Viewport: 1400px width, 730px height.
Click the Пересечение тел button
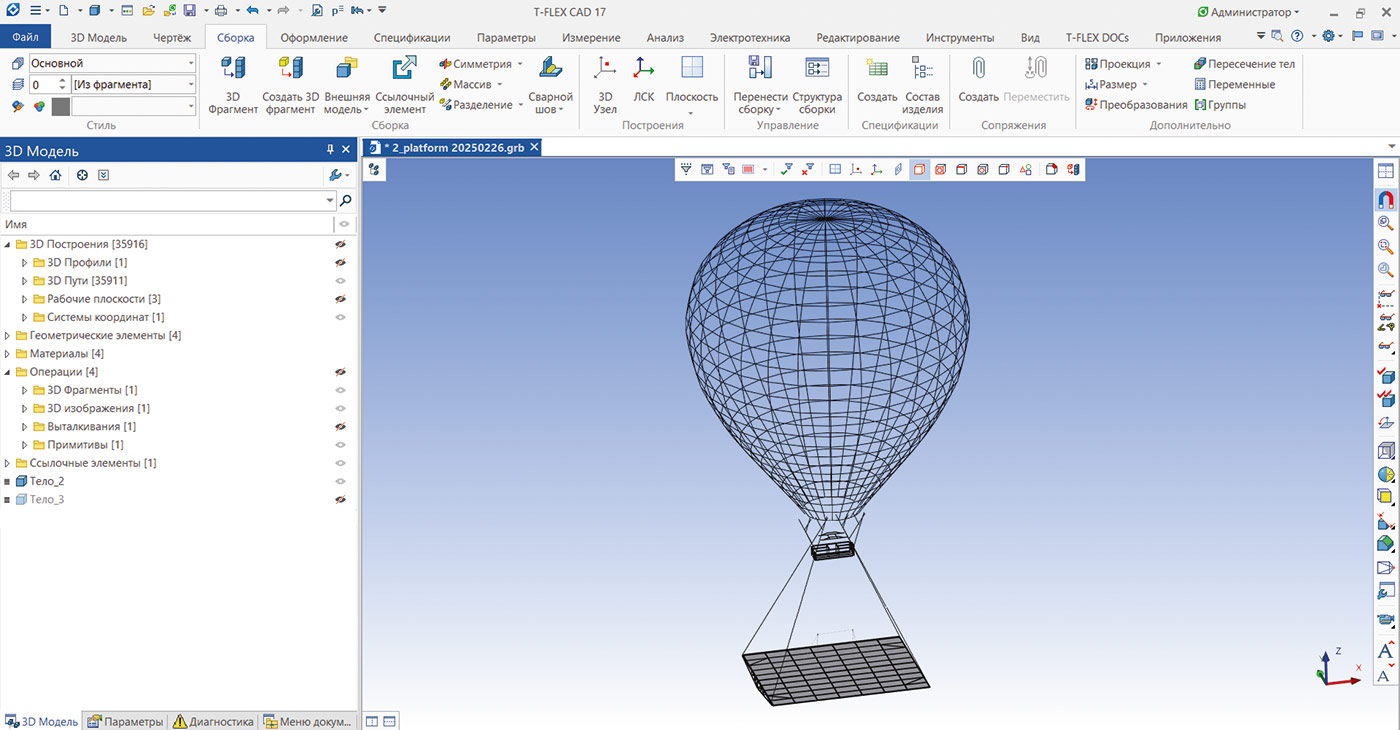1244,64
